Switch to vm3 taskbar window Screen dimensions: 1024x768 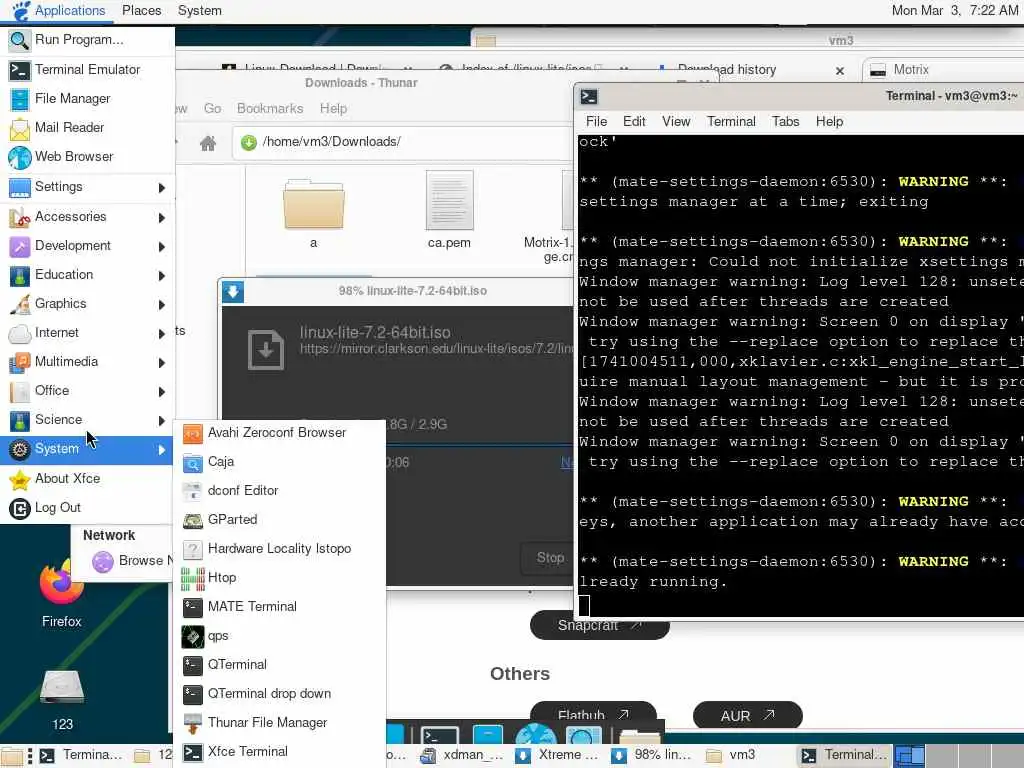(x=731, y=755)
